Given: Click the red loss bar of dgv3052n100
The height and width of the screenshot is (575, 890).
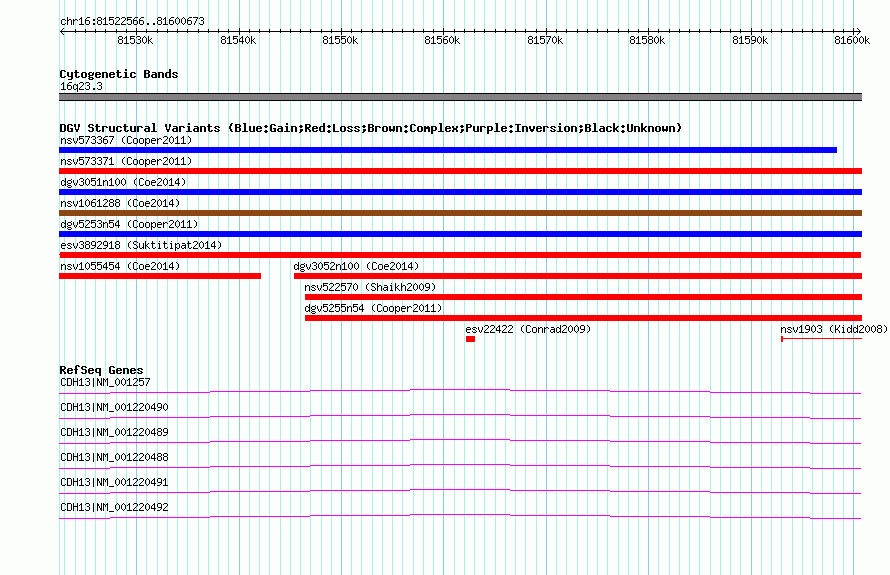Looking at the screenshot, I should click(578, 276).
